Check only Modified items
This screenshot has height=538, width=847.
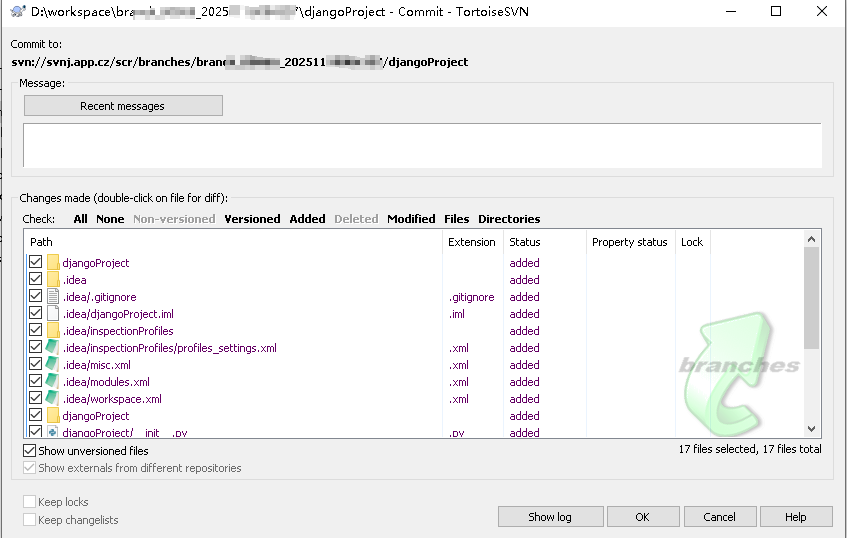point(411,219)
